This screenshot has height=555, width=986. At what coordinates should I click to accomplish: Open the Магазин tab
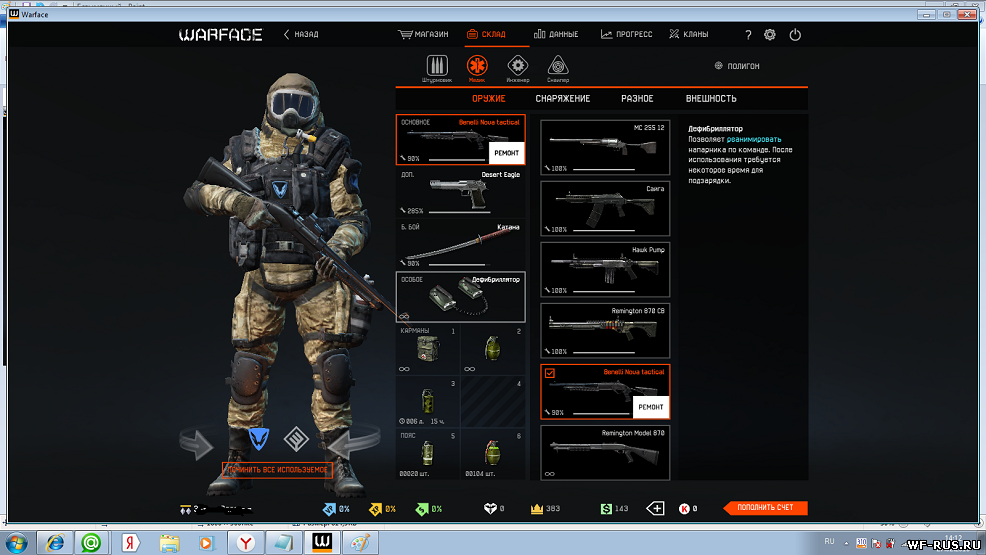pyautogui.click(x=423, y=35)
